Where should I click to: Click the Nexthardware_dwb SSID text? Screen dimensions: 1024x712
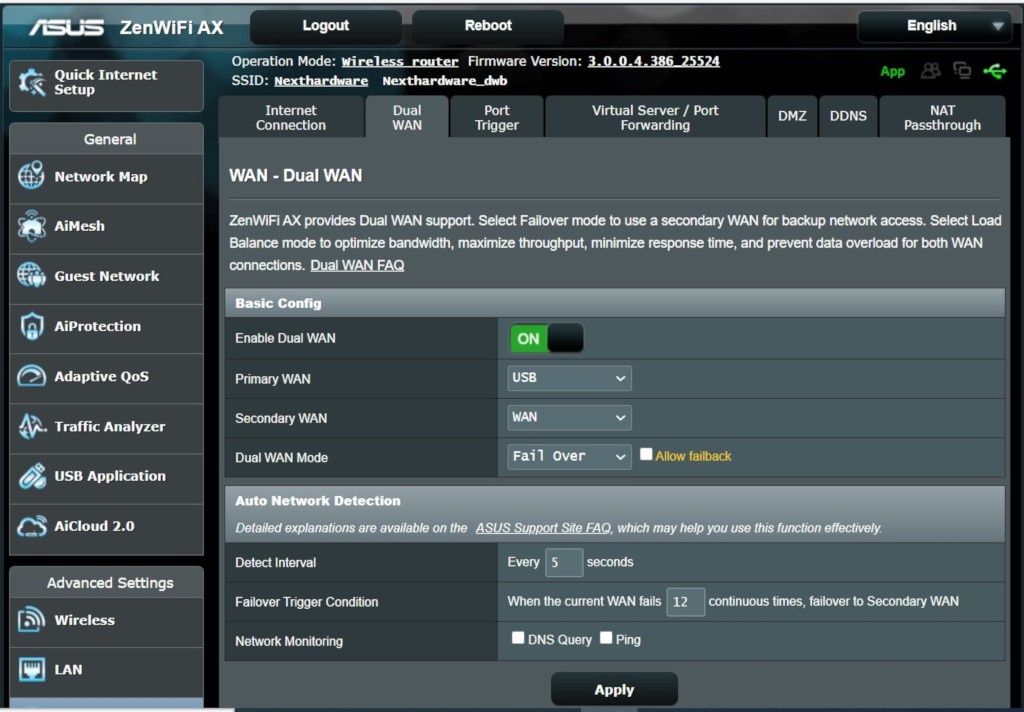445,81
